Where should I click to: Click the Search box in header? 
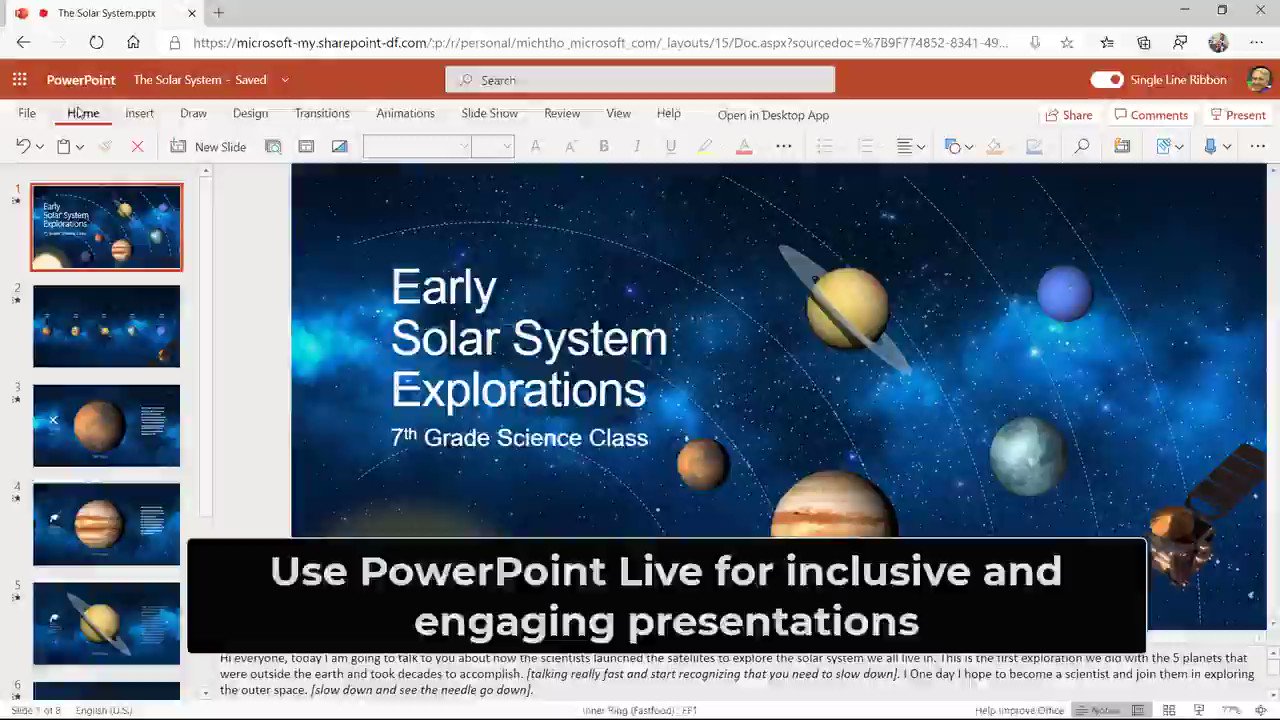pyautogui.click(x=640, y=80)
